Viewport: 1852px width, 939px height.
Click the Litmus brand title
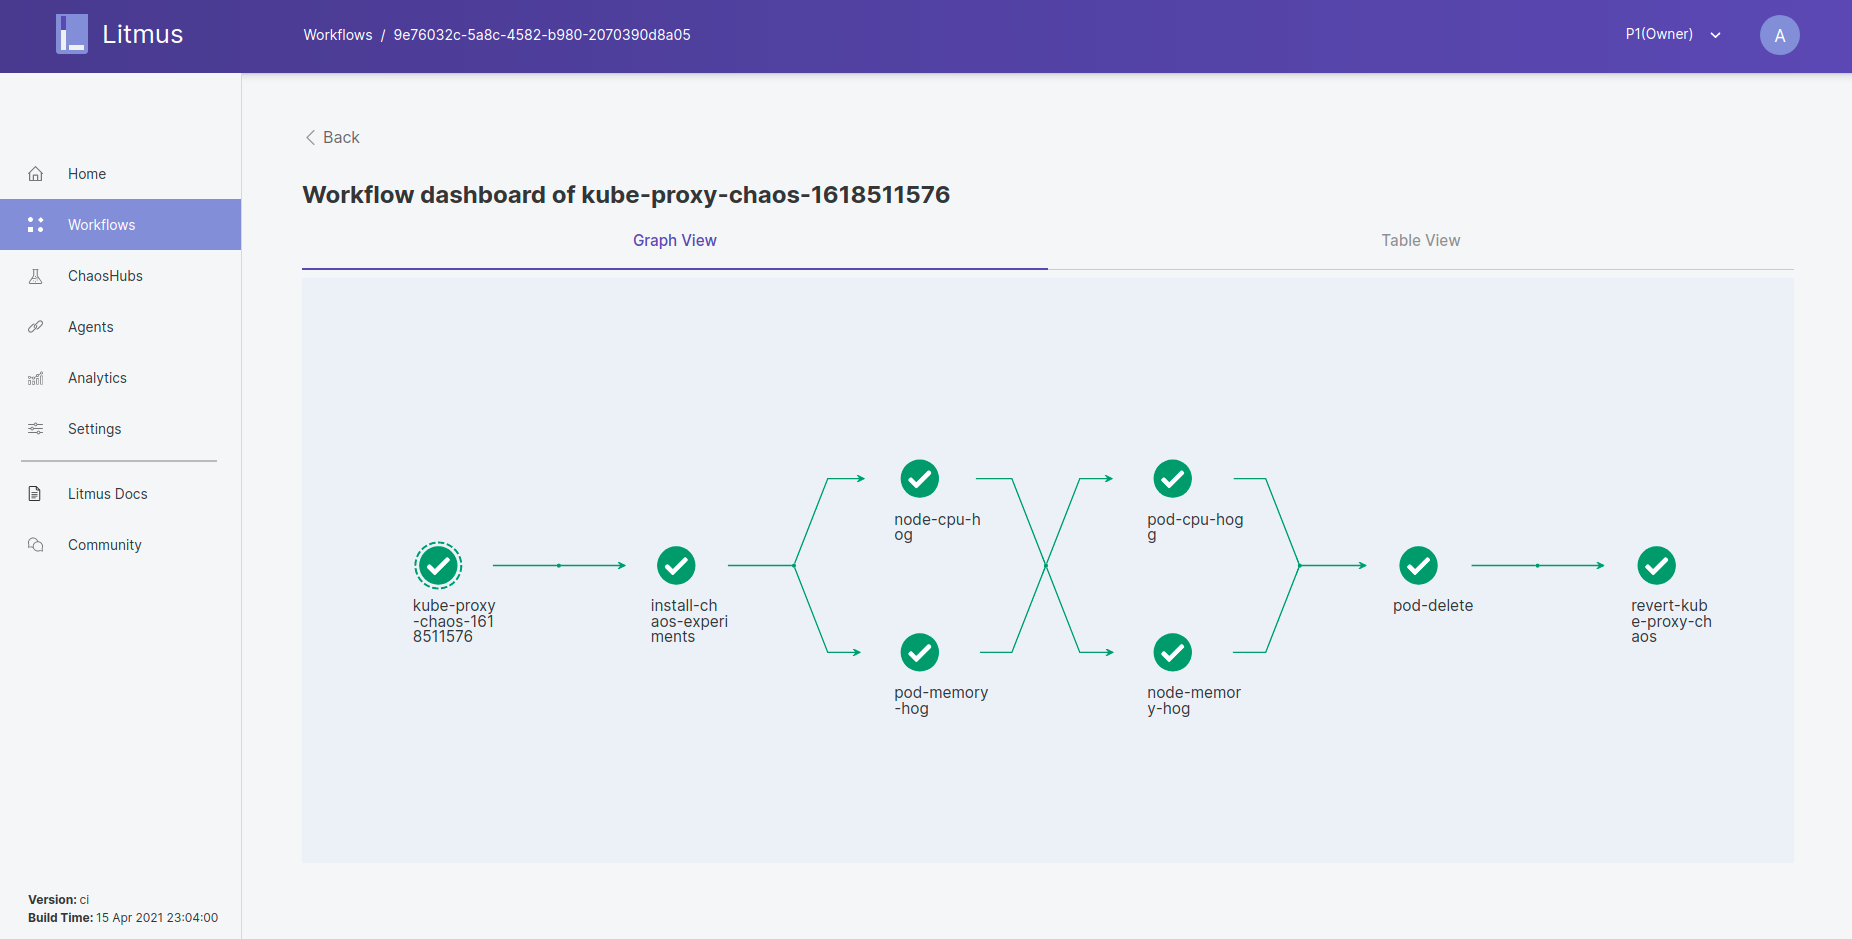tap(143, 35)
